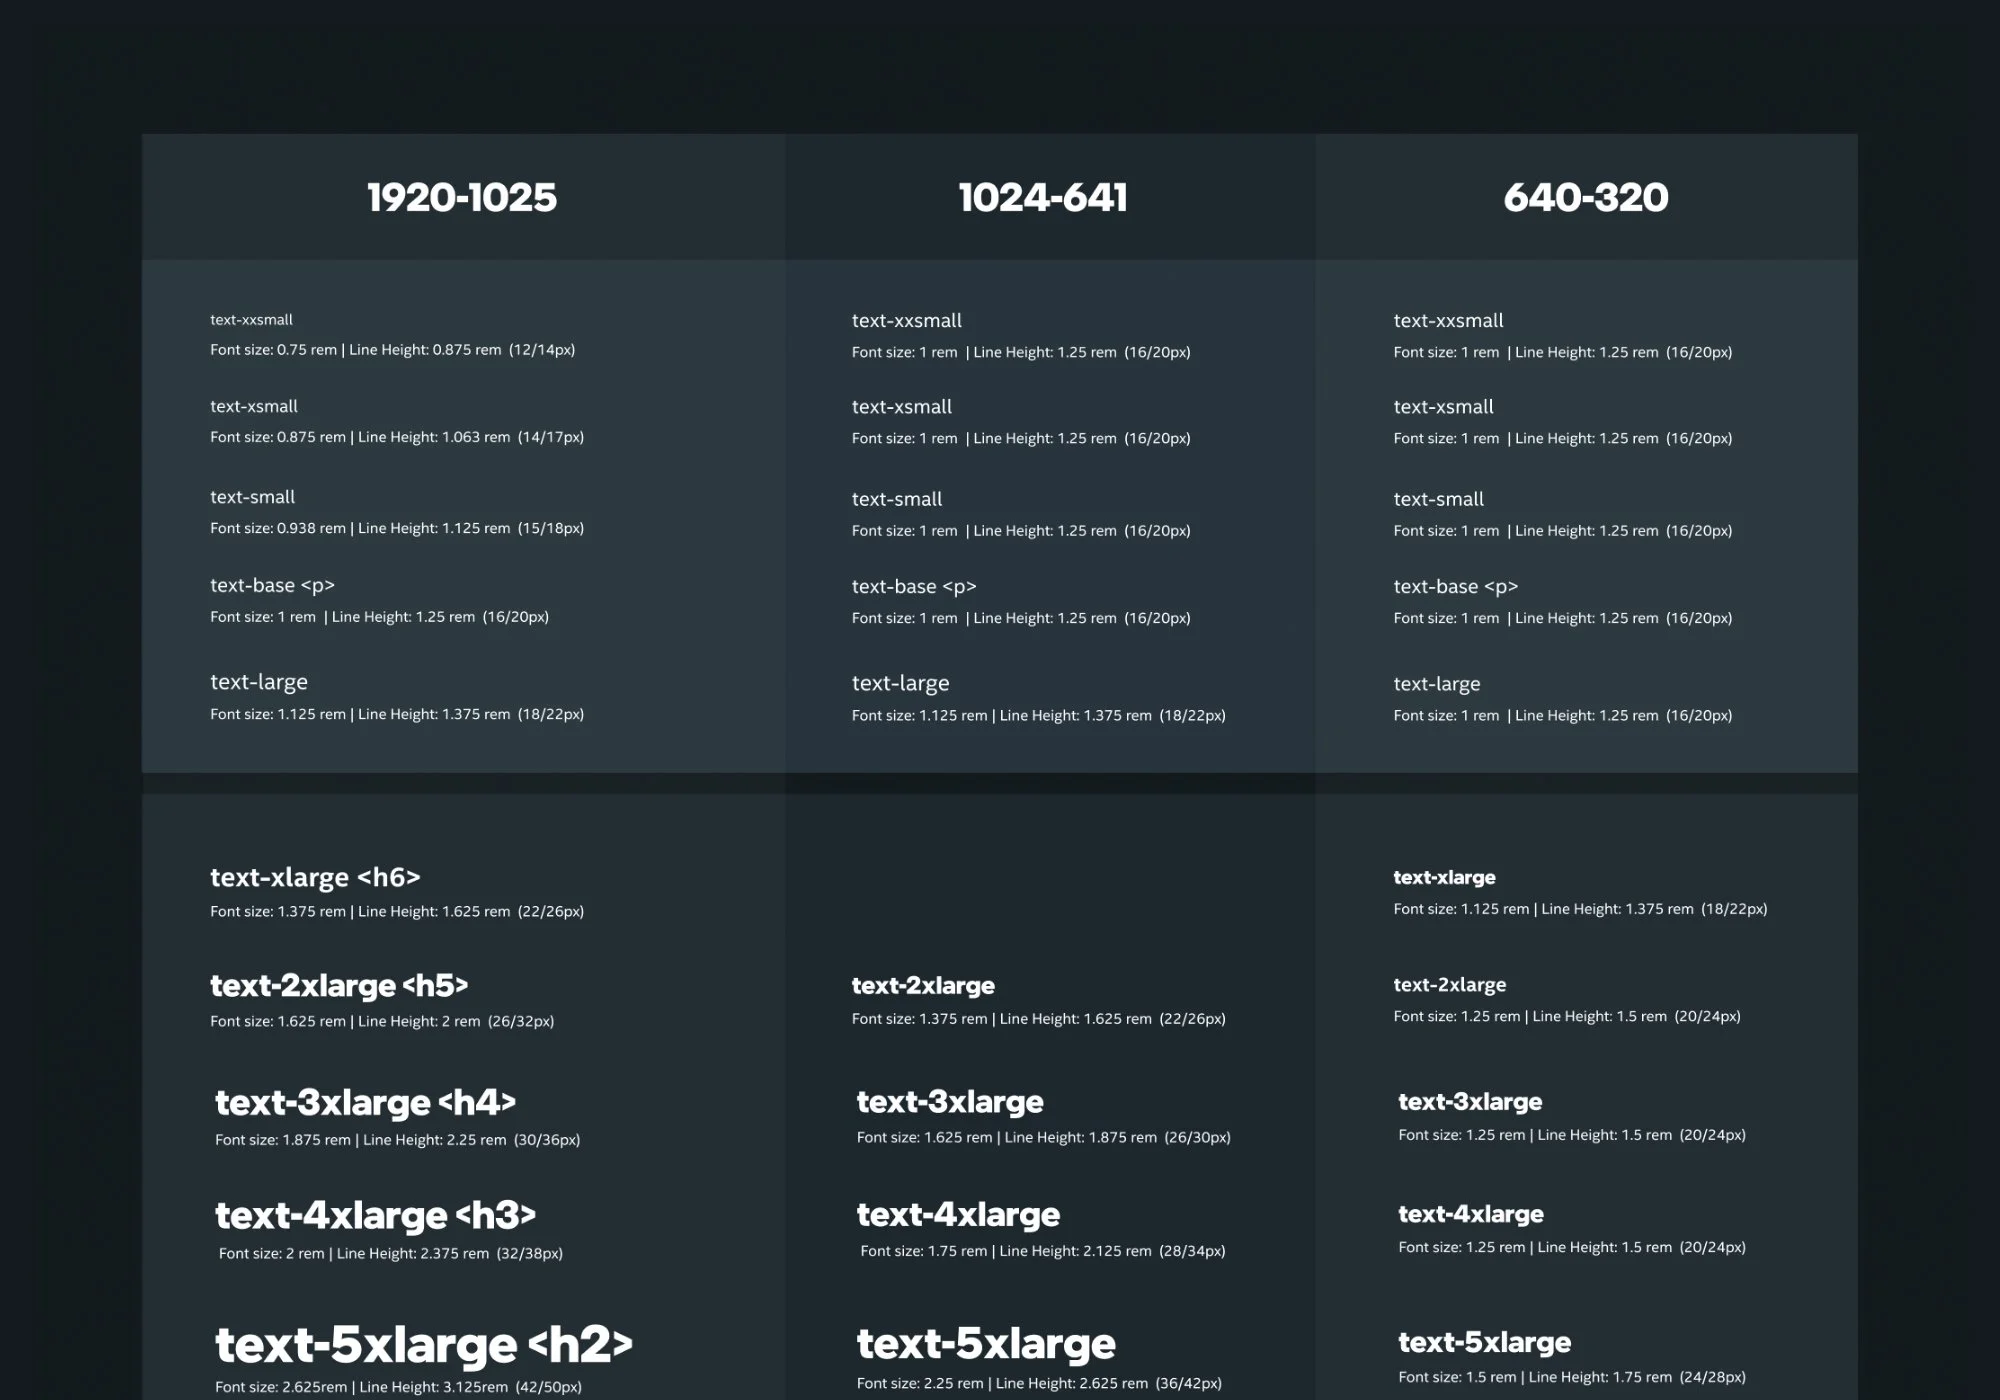Select "text-small" label in the 1920-1025 column

tap(252, 497)
